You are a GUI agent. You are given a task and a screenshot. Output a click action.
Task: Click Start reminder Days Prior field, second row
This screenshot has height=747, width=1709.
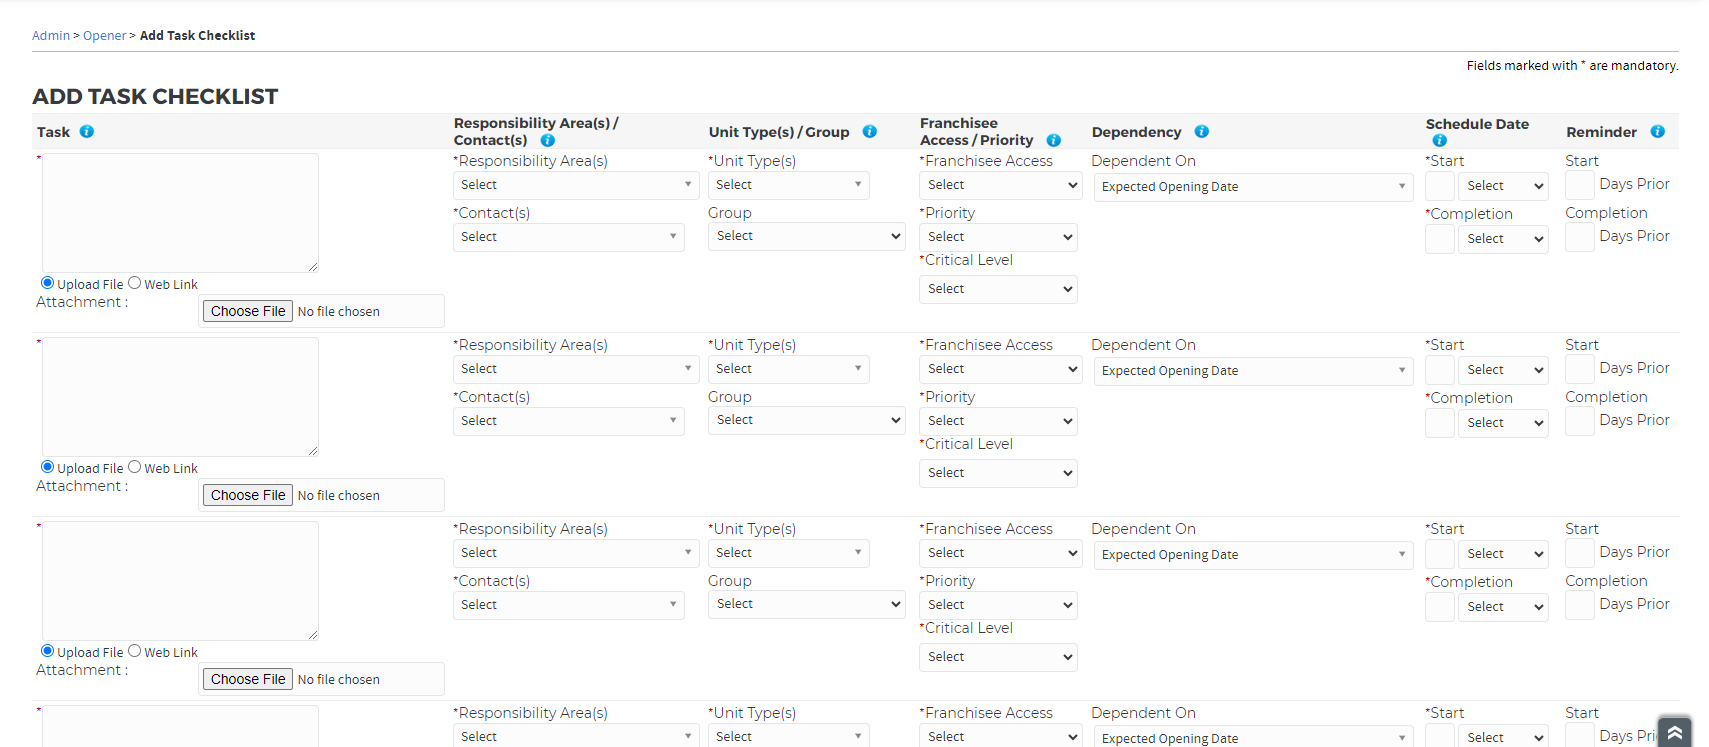click(1580, 369)
